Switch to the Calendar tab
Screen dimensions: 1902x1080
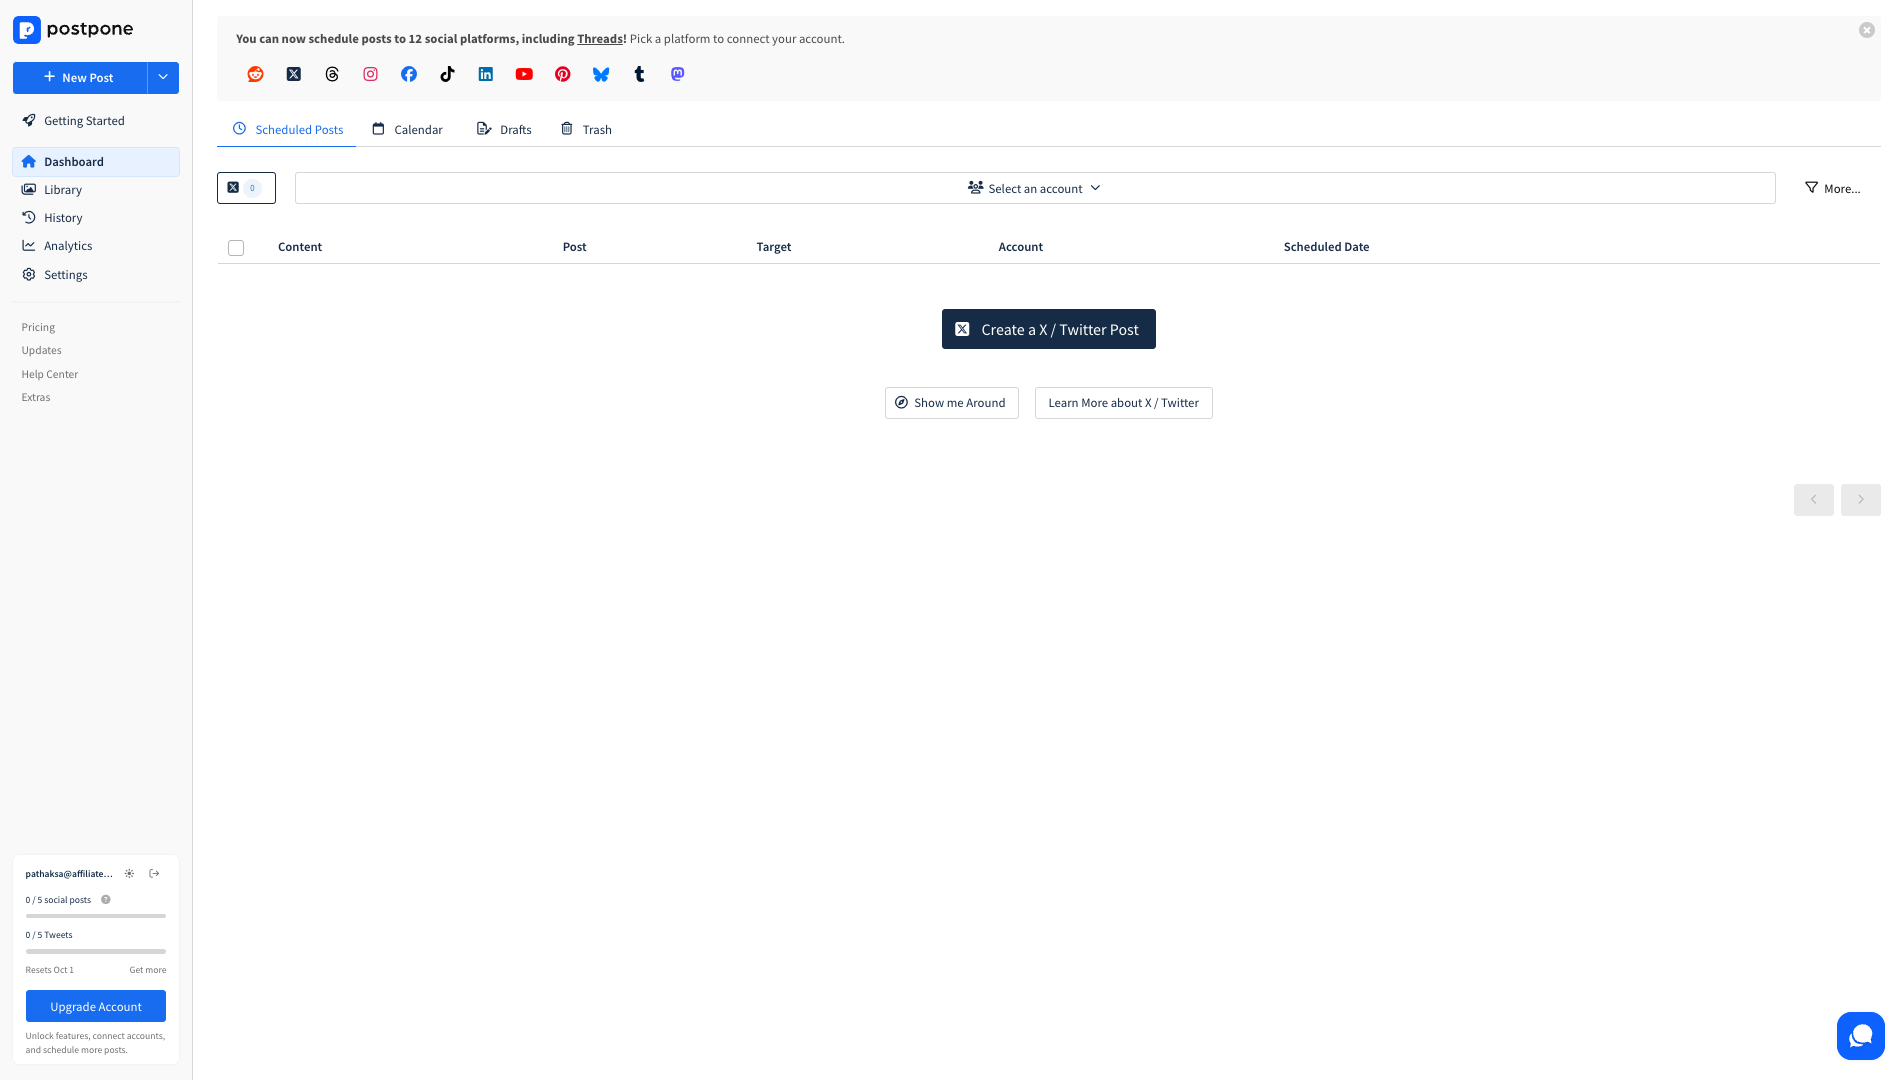coord(407,129)
